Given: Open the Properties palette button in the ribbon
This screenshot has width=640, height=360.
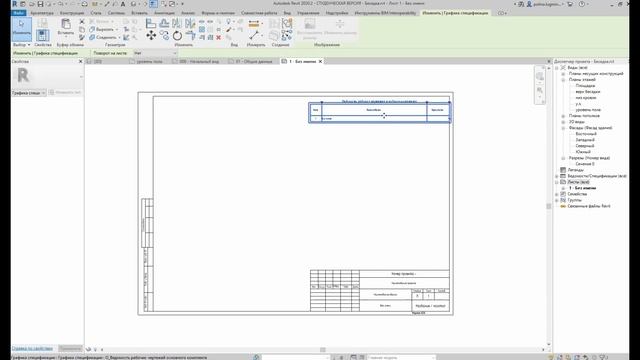Looking at the screenshot, I should coord(42,36).
